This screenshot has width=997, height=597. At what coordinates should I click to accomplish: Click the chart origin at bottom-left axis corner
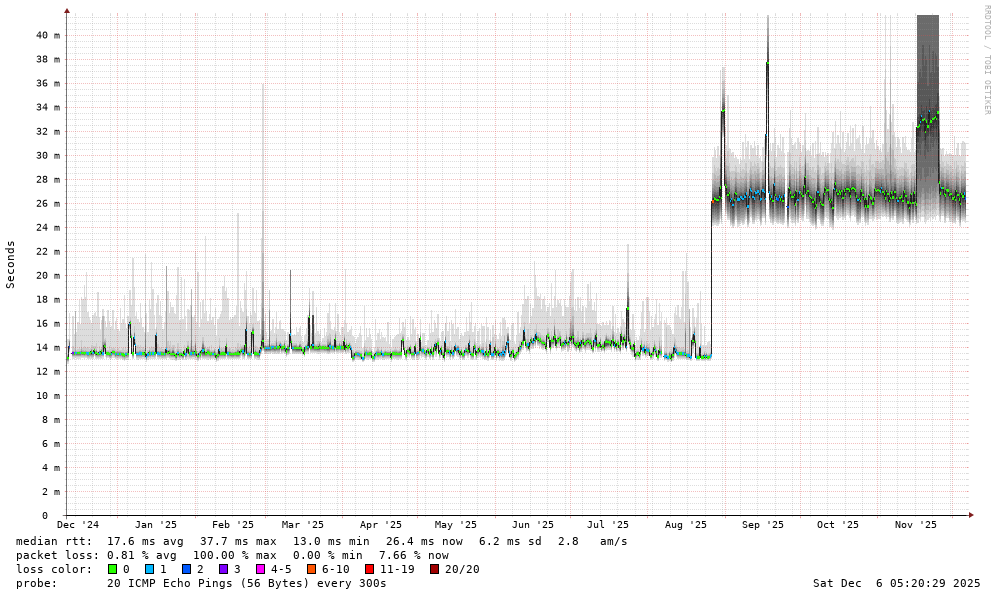[x=66, y=514]
